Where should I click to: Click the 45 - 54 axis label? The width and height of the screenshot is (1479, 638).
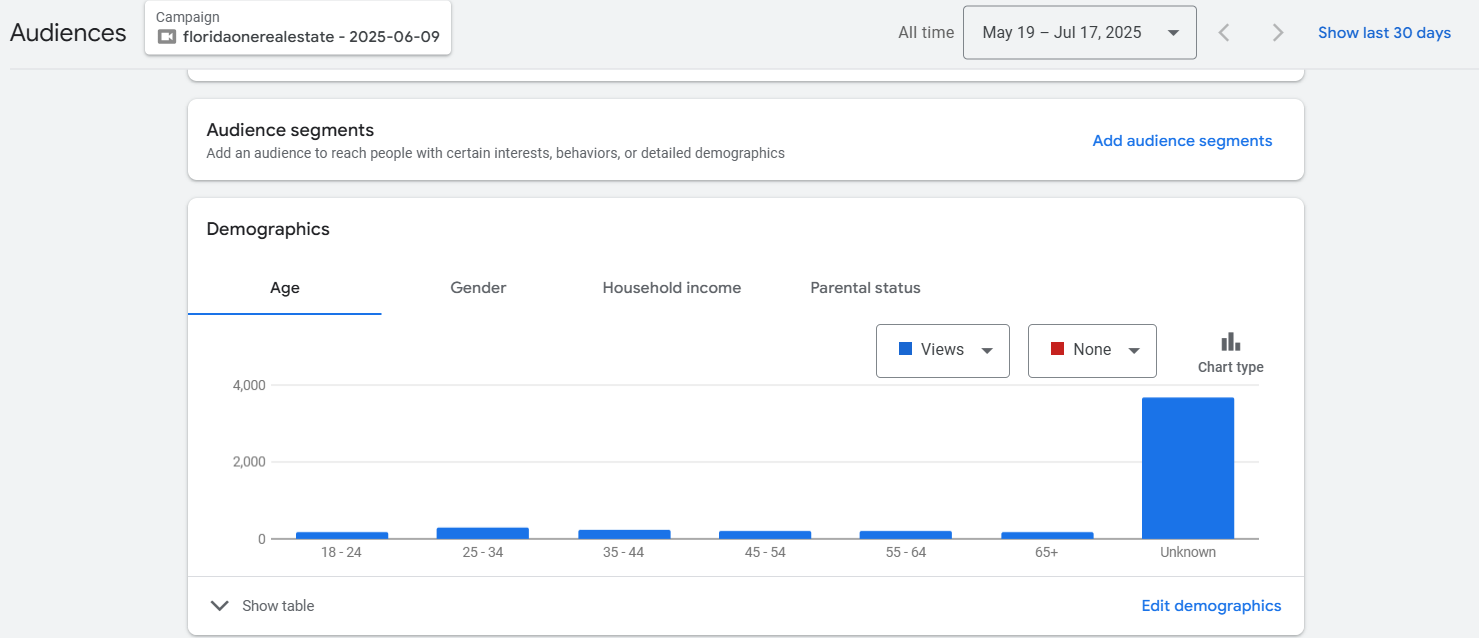pyautogui.click(x=765, y=552)
